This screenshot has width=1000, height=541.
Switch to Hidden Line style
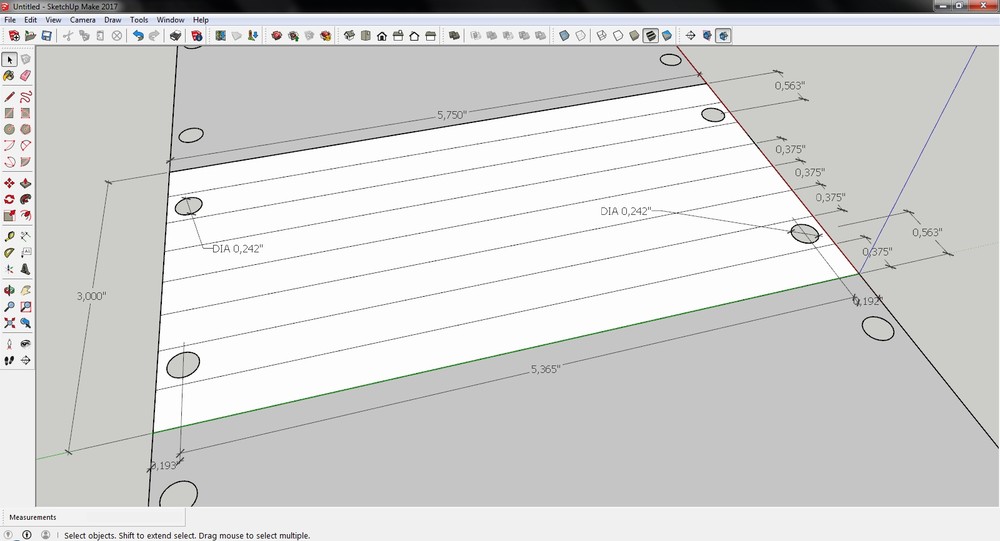coord(617,36)
